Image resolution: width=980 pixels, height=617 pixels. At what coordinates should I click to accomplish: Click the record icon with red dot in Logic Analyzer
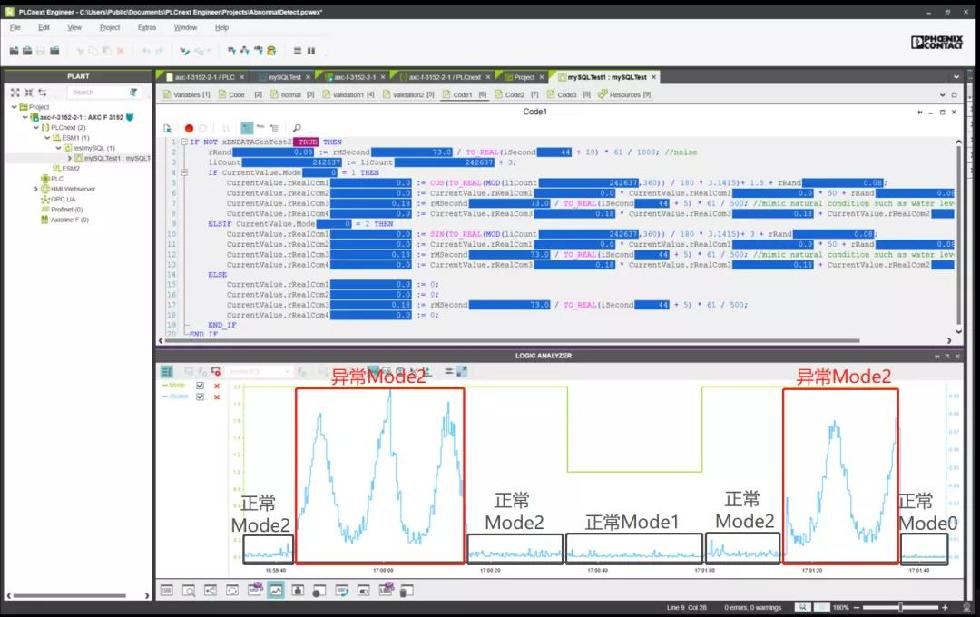coord(216,371)
